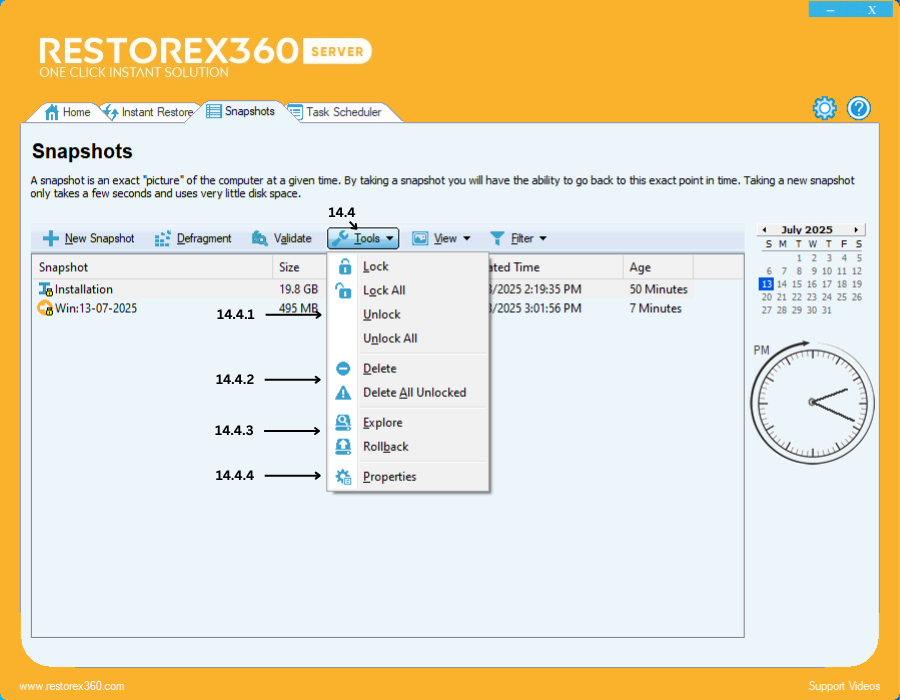900x700 pixels.
Task: Choose Unlock All from the Tools menu
Action: coord(408,339)
